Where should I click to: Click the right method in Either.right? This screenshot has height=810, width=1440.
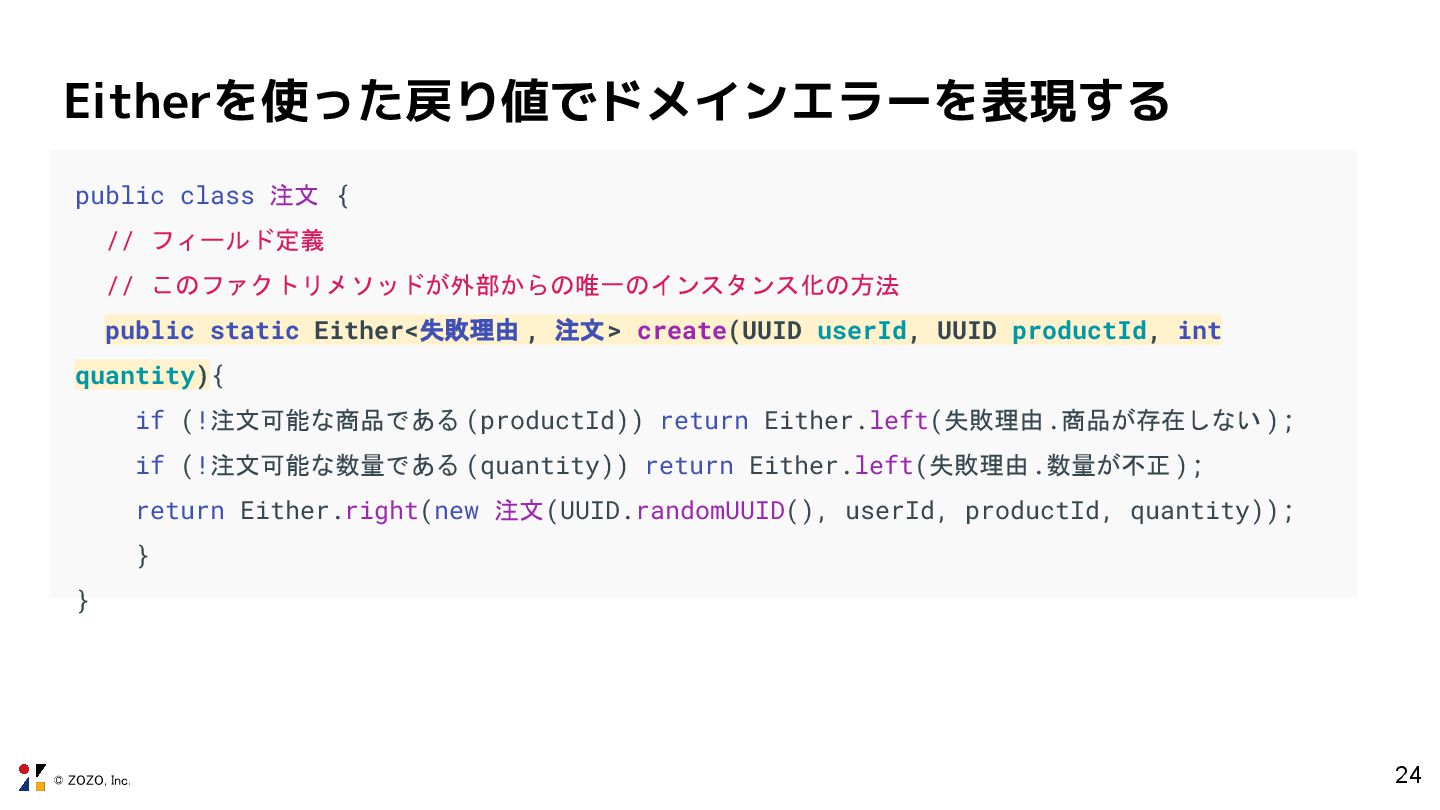tap(382, 511)
